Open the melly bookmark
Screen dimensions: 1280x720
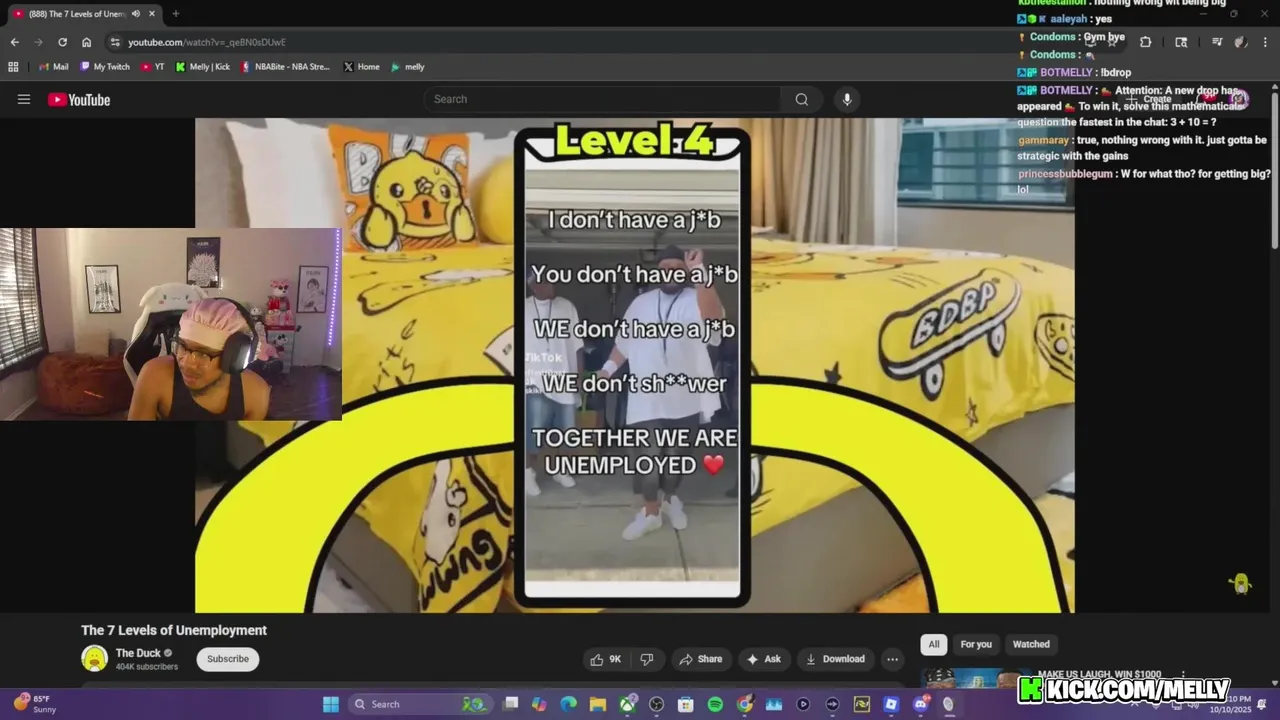coord(408,67)
